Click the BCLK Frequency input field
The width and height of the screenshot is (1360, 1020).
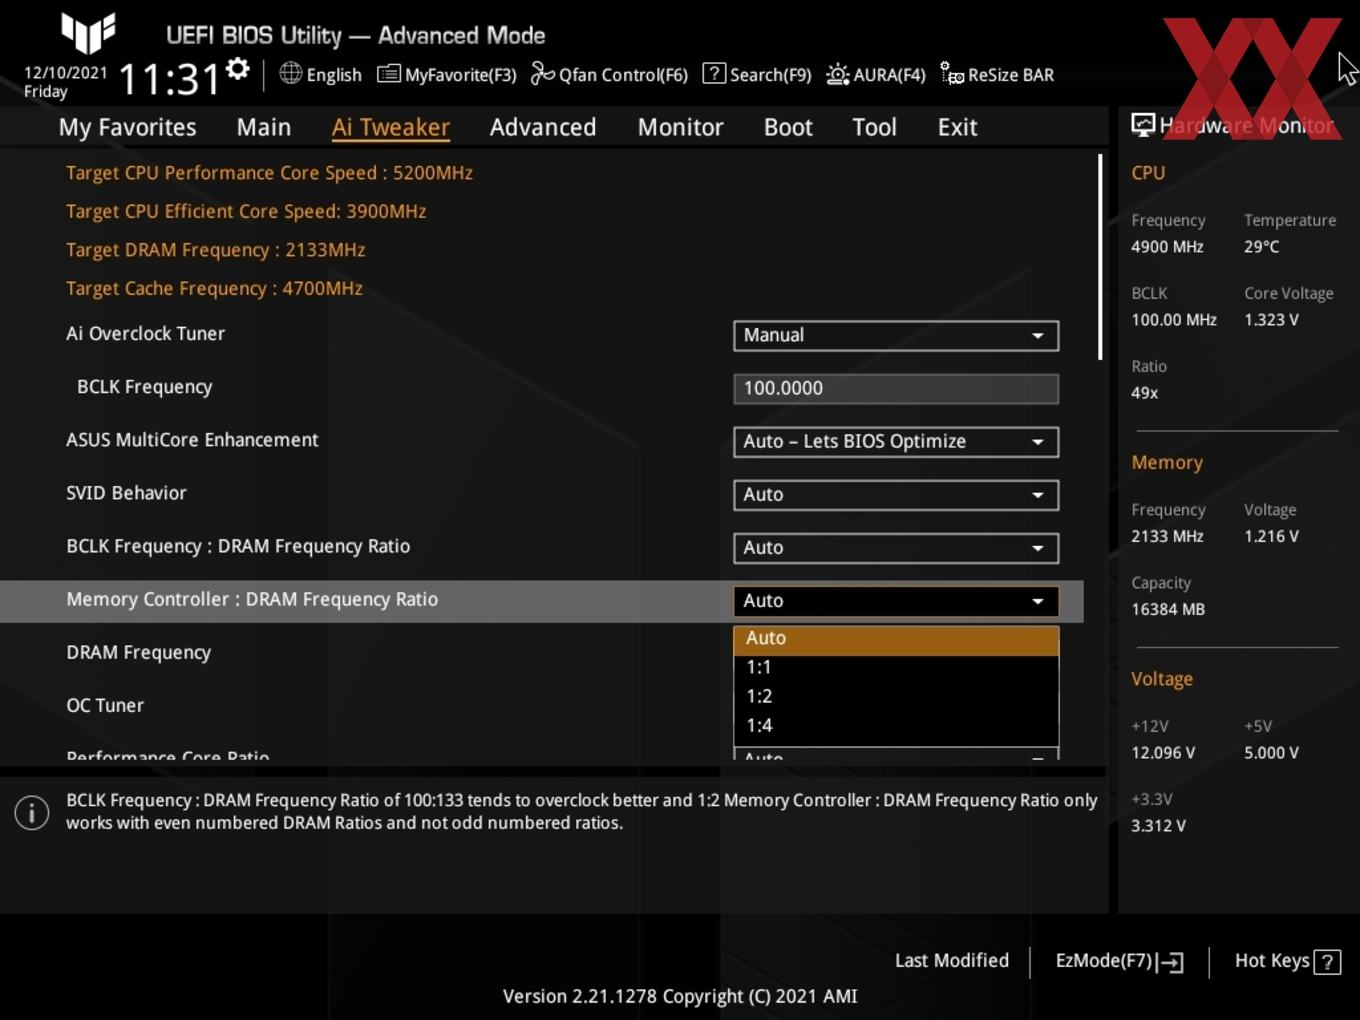896,388
